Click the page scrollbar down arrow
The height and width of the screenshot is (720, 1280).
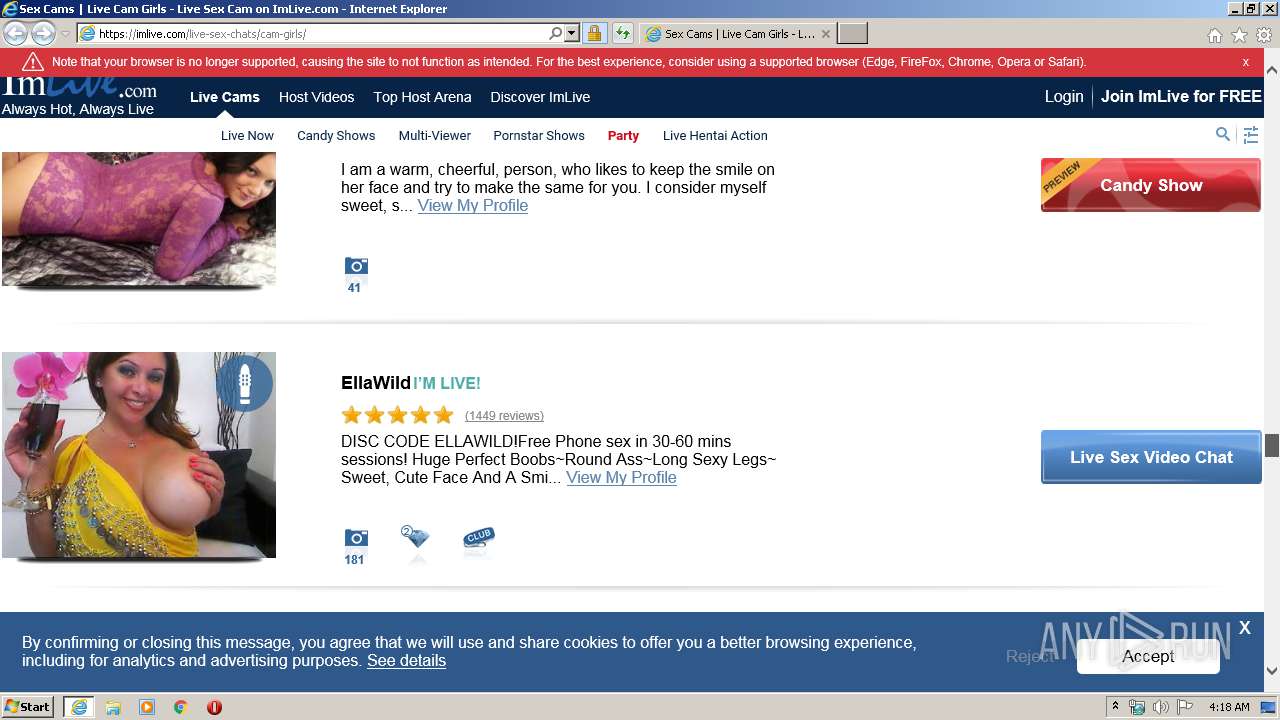coord(1272,671)
